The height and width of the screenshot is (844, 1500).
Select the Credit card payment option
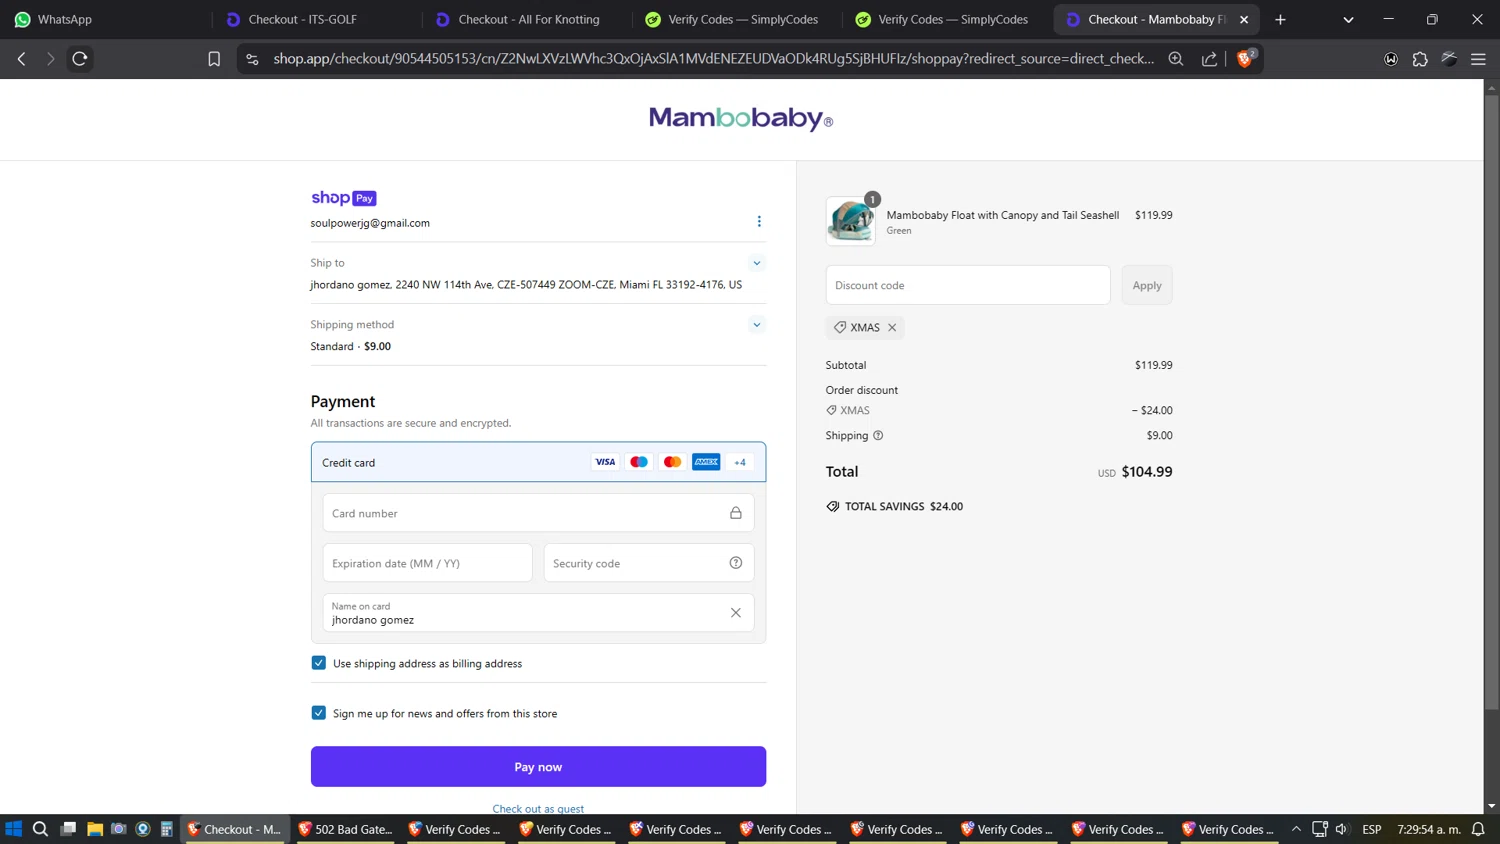tap(538, 462)
